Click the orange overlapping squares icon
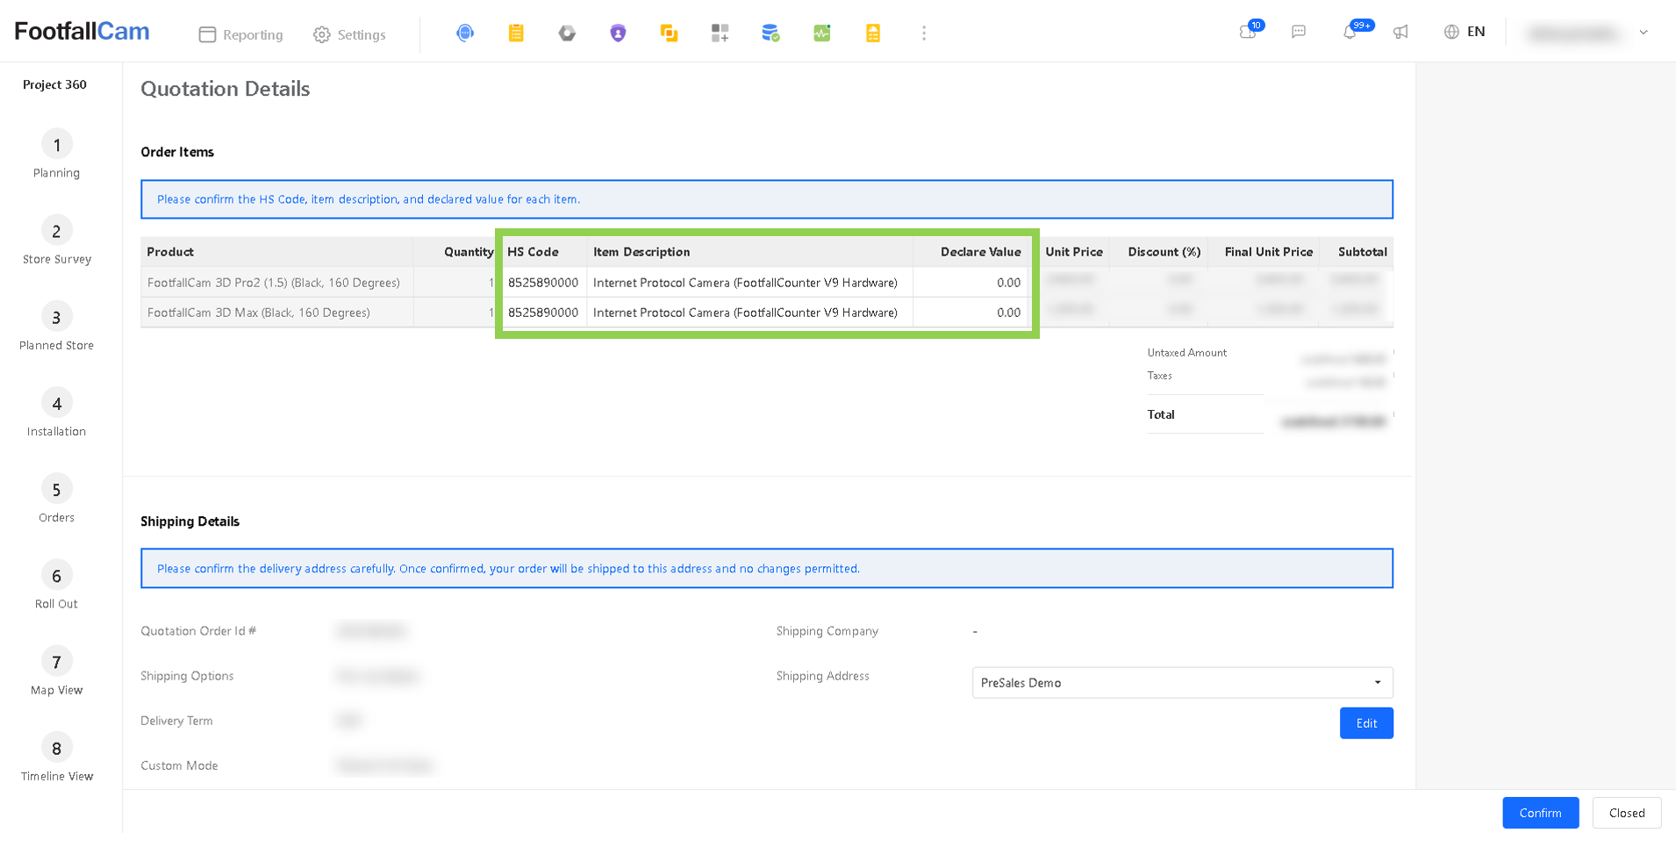The height and width of the screenshot is (842, 1677). [x=669, y=33]
